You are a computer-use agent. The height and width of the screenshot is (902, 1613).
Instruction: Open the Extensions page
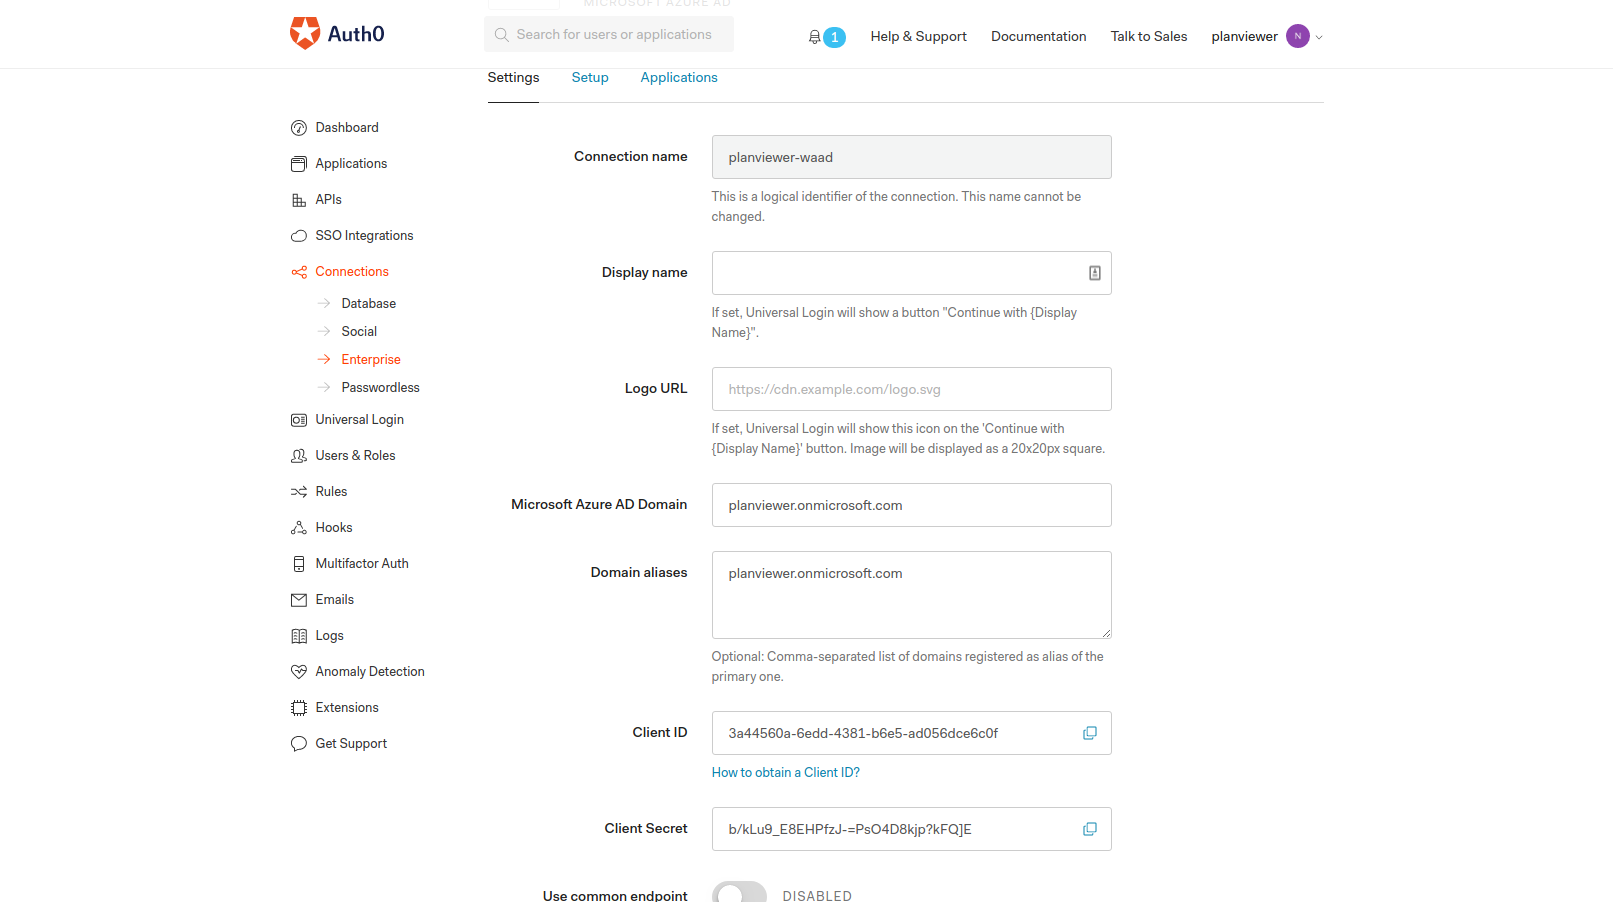point(346,707)
